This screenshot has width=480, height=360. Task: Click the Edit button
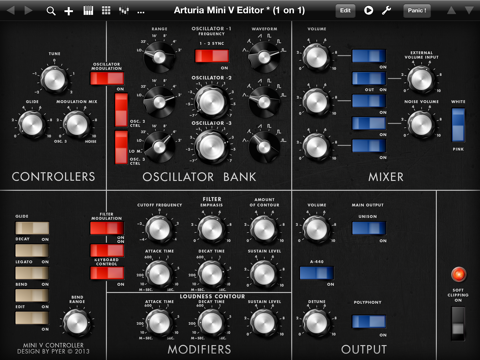[x=345, y=11]
